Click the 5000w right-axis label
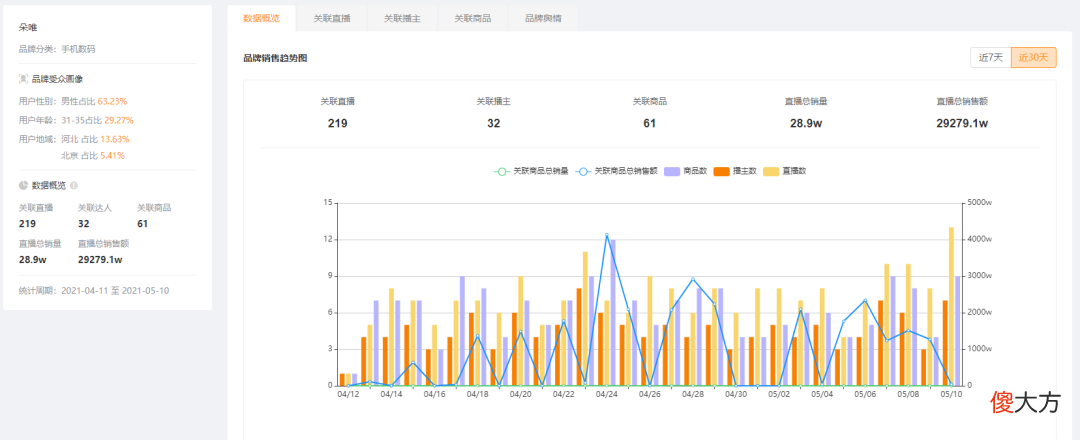 coord(979,203)
